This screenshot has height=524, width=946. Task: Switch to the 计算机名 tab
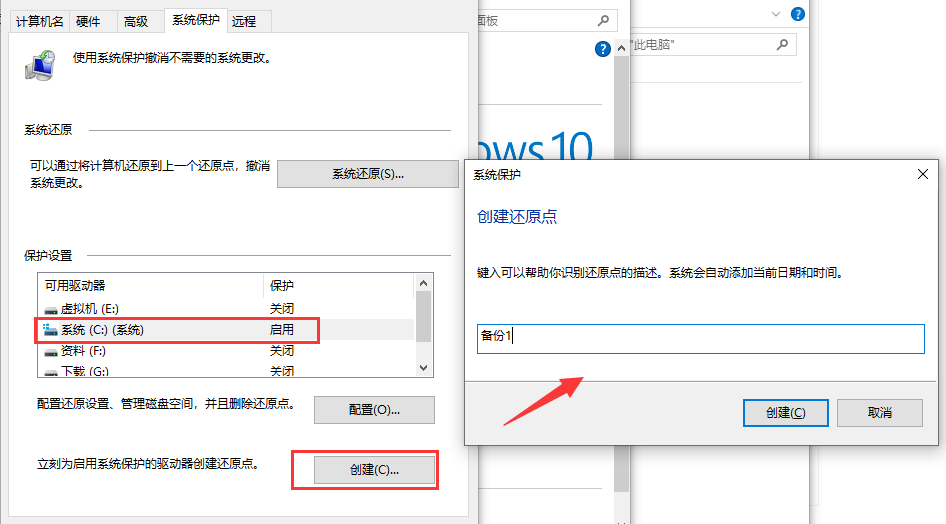pos(39,22)
